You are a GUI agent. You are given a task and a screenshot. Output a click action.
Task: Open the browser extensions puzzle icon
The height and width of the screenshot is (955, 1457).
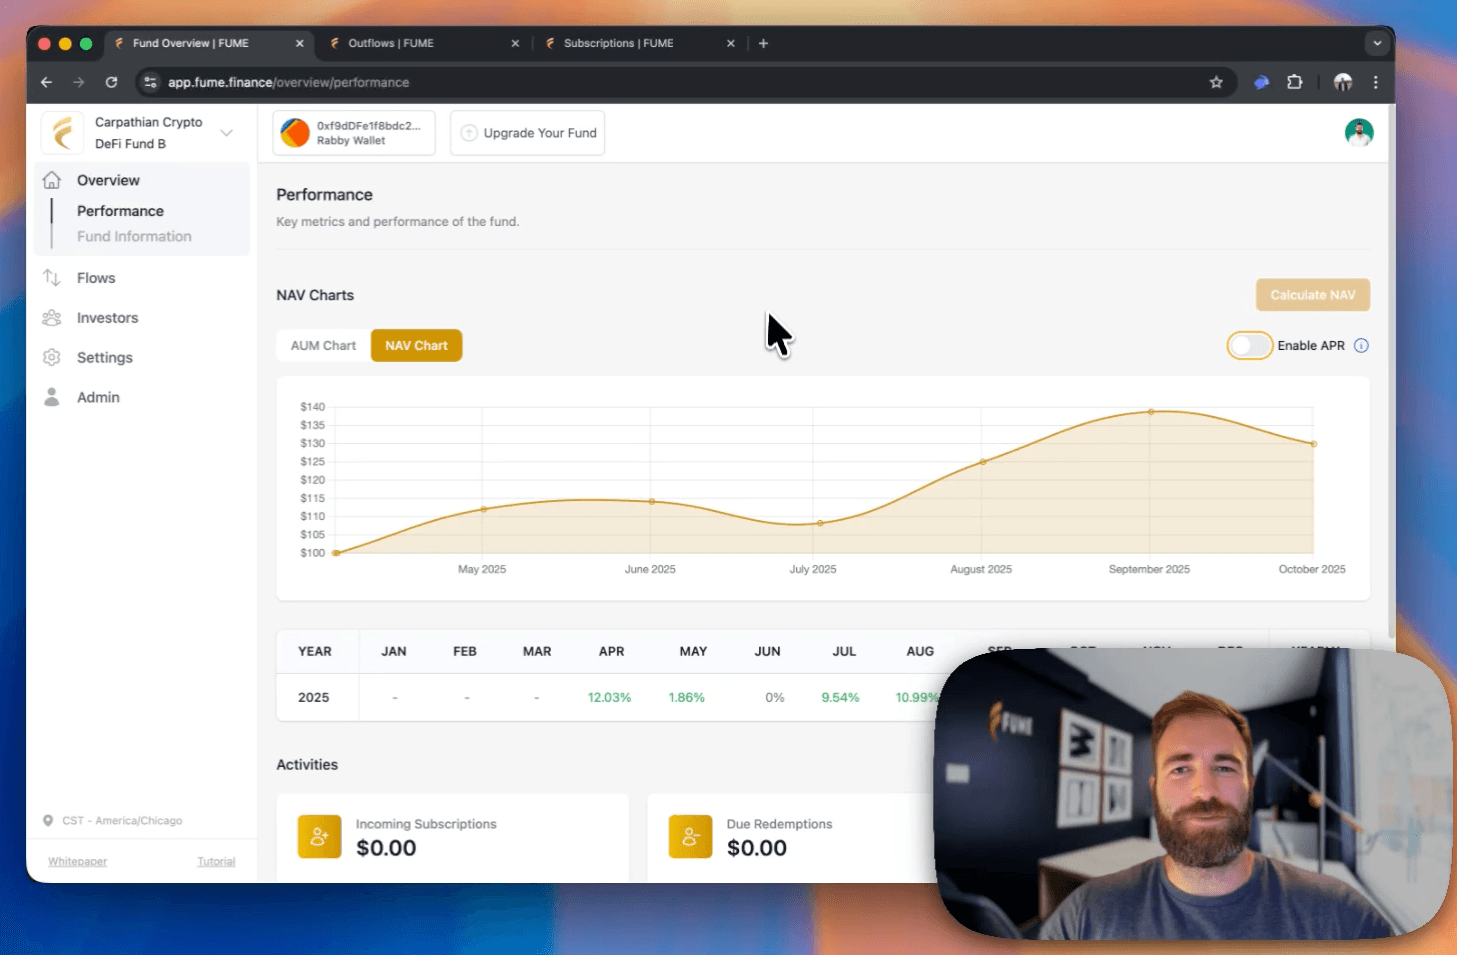(1295, 83)
